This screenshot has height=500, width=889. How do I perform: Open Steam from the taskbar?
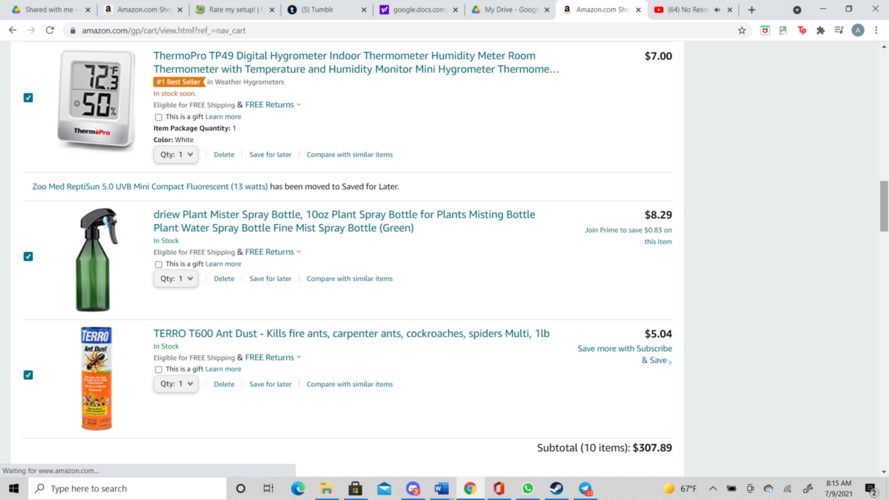click(x=556, y=489)
